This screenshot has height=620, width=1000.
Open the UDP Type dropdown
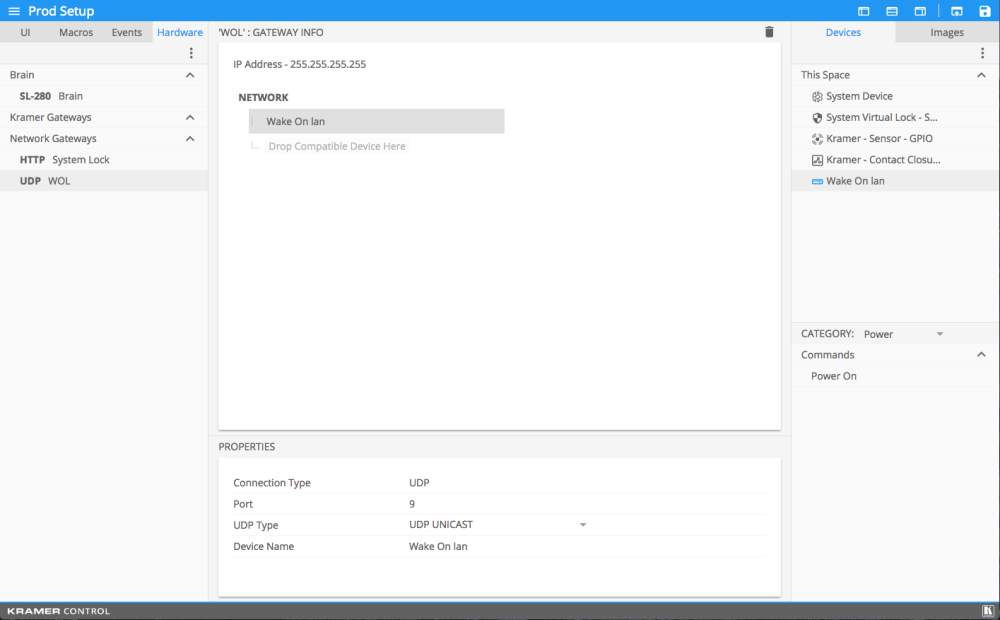click(497, 524)
